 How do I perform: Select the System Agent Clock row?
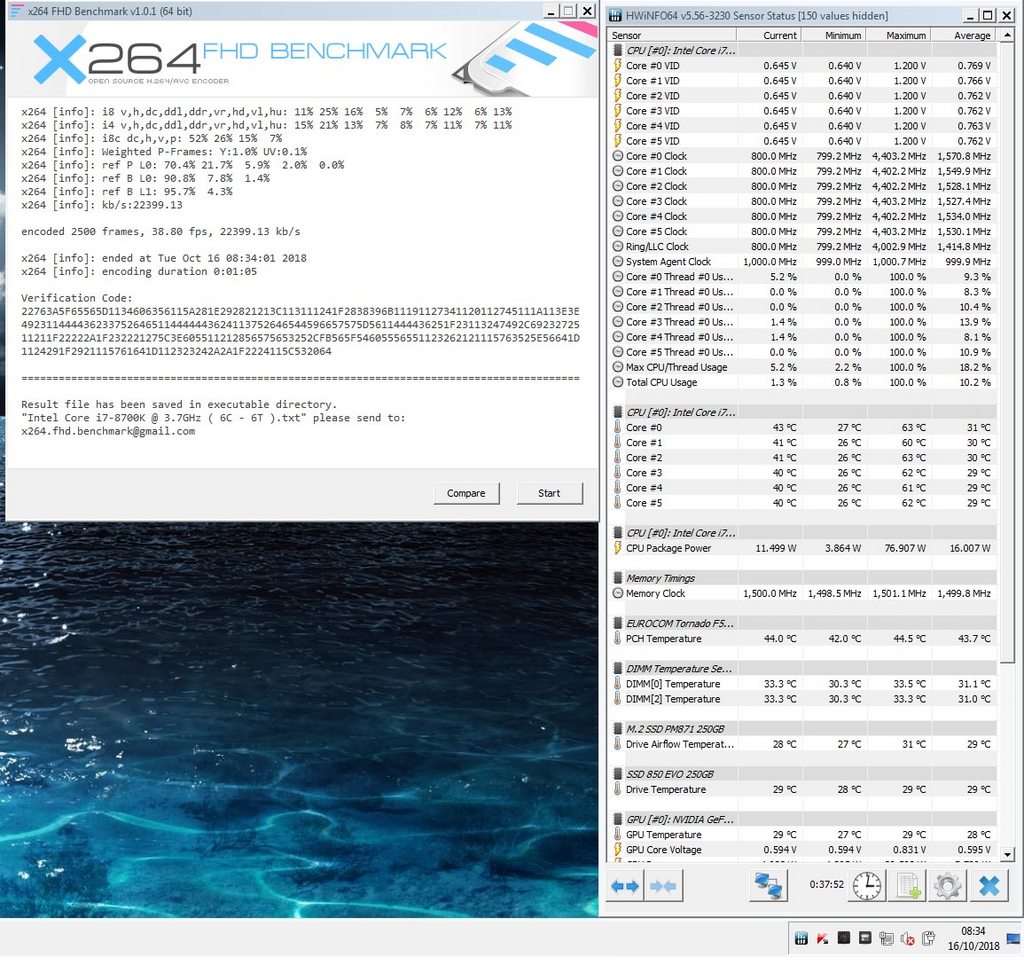pos(803,261)
